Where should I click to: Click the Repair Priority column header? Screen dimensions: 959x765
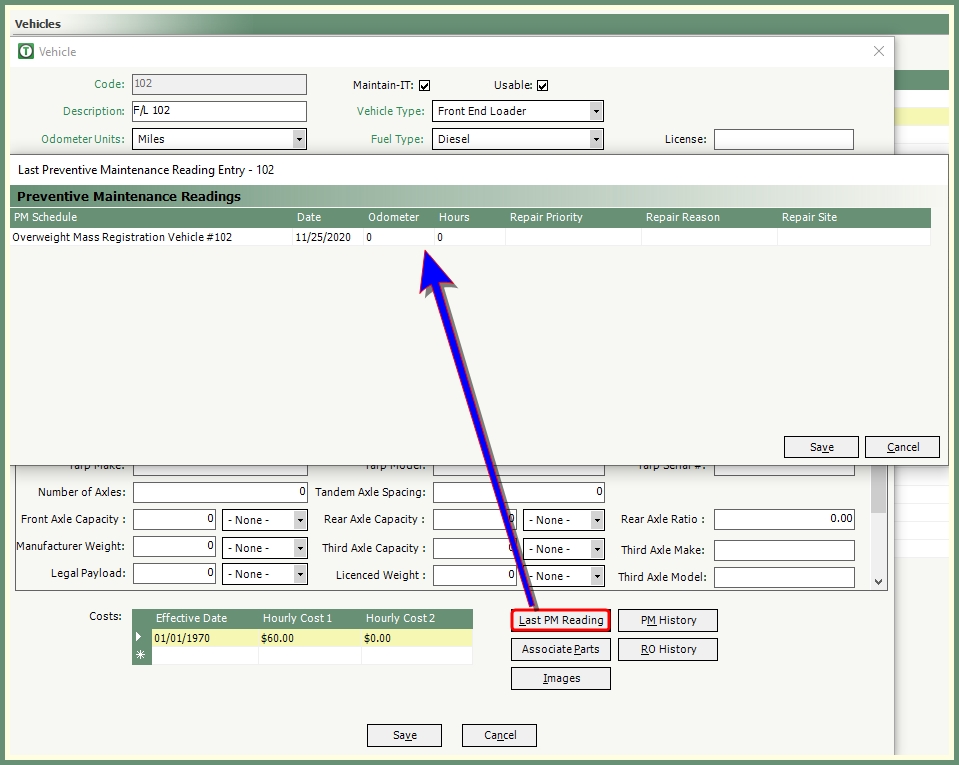(x=547, y=217)
